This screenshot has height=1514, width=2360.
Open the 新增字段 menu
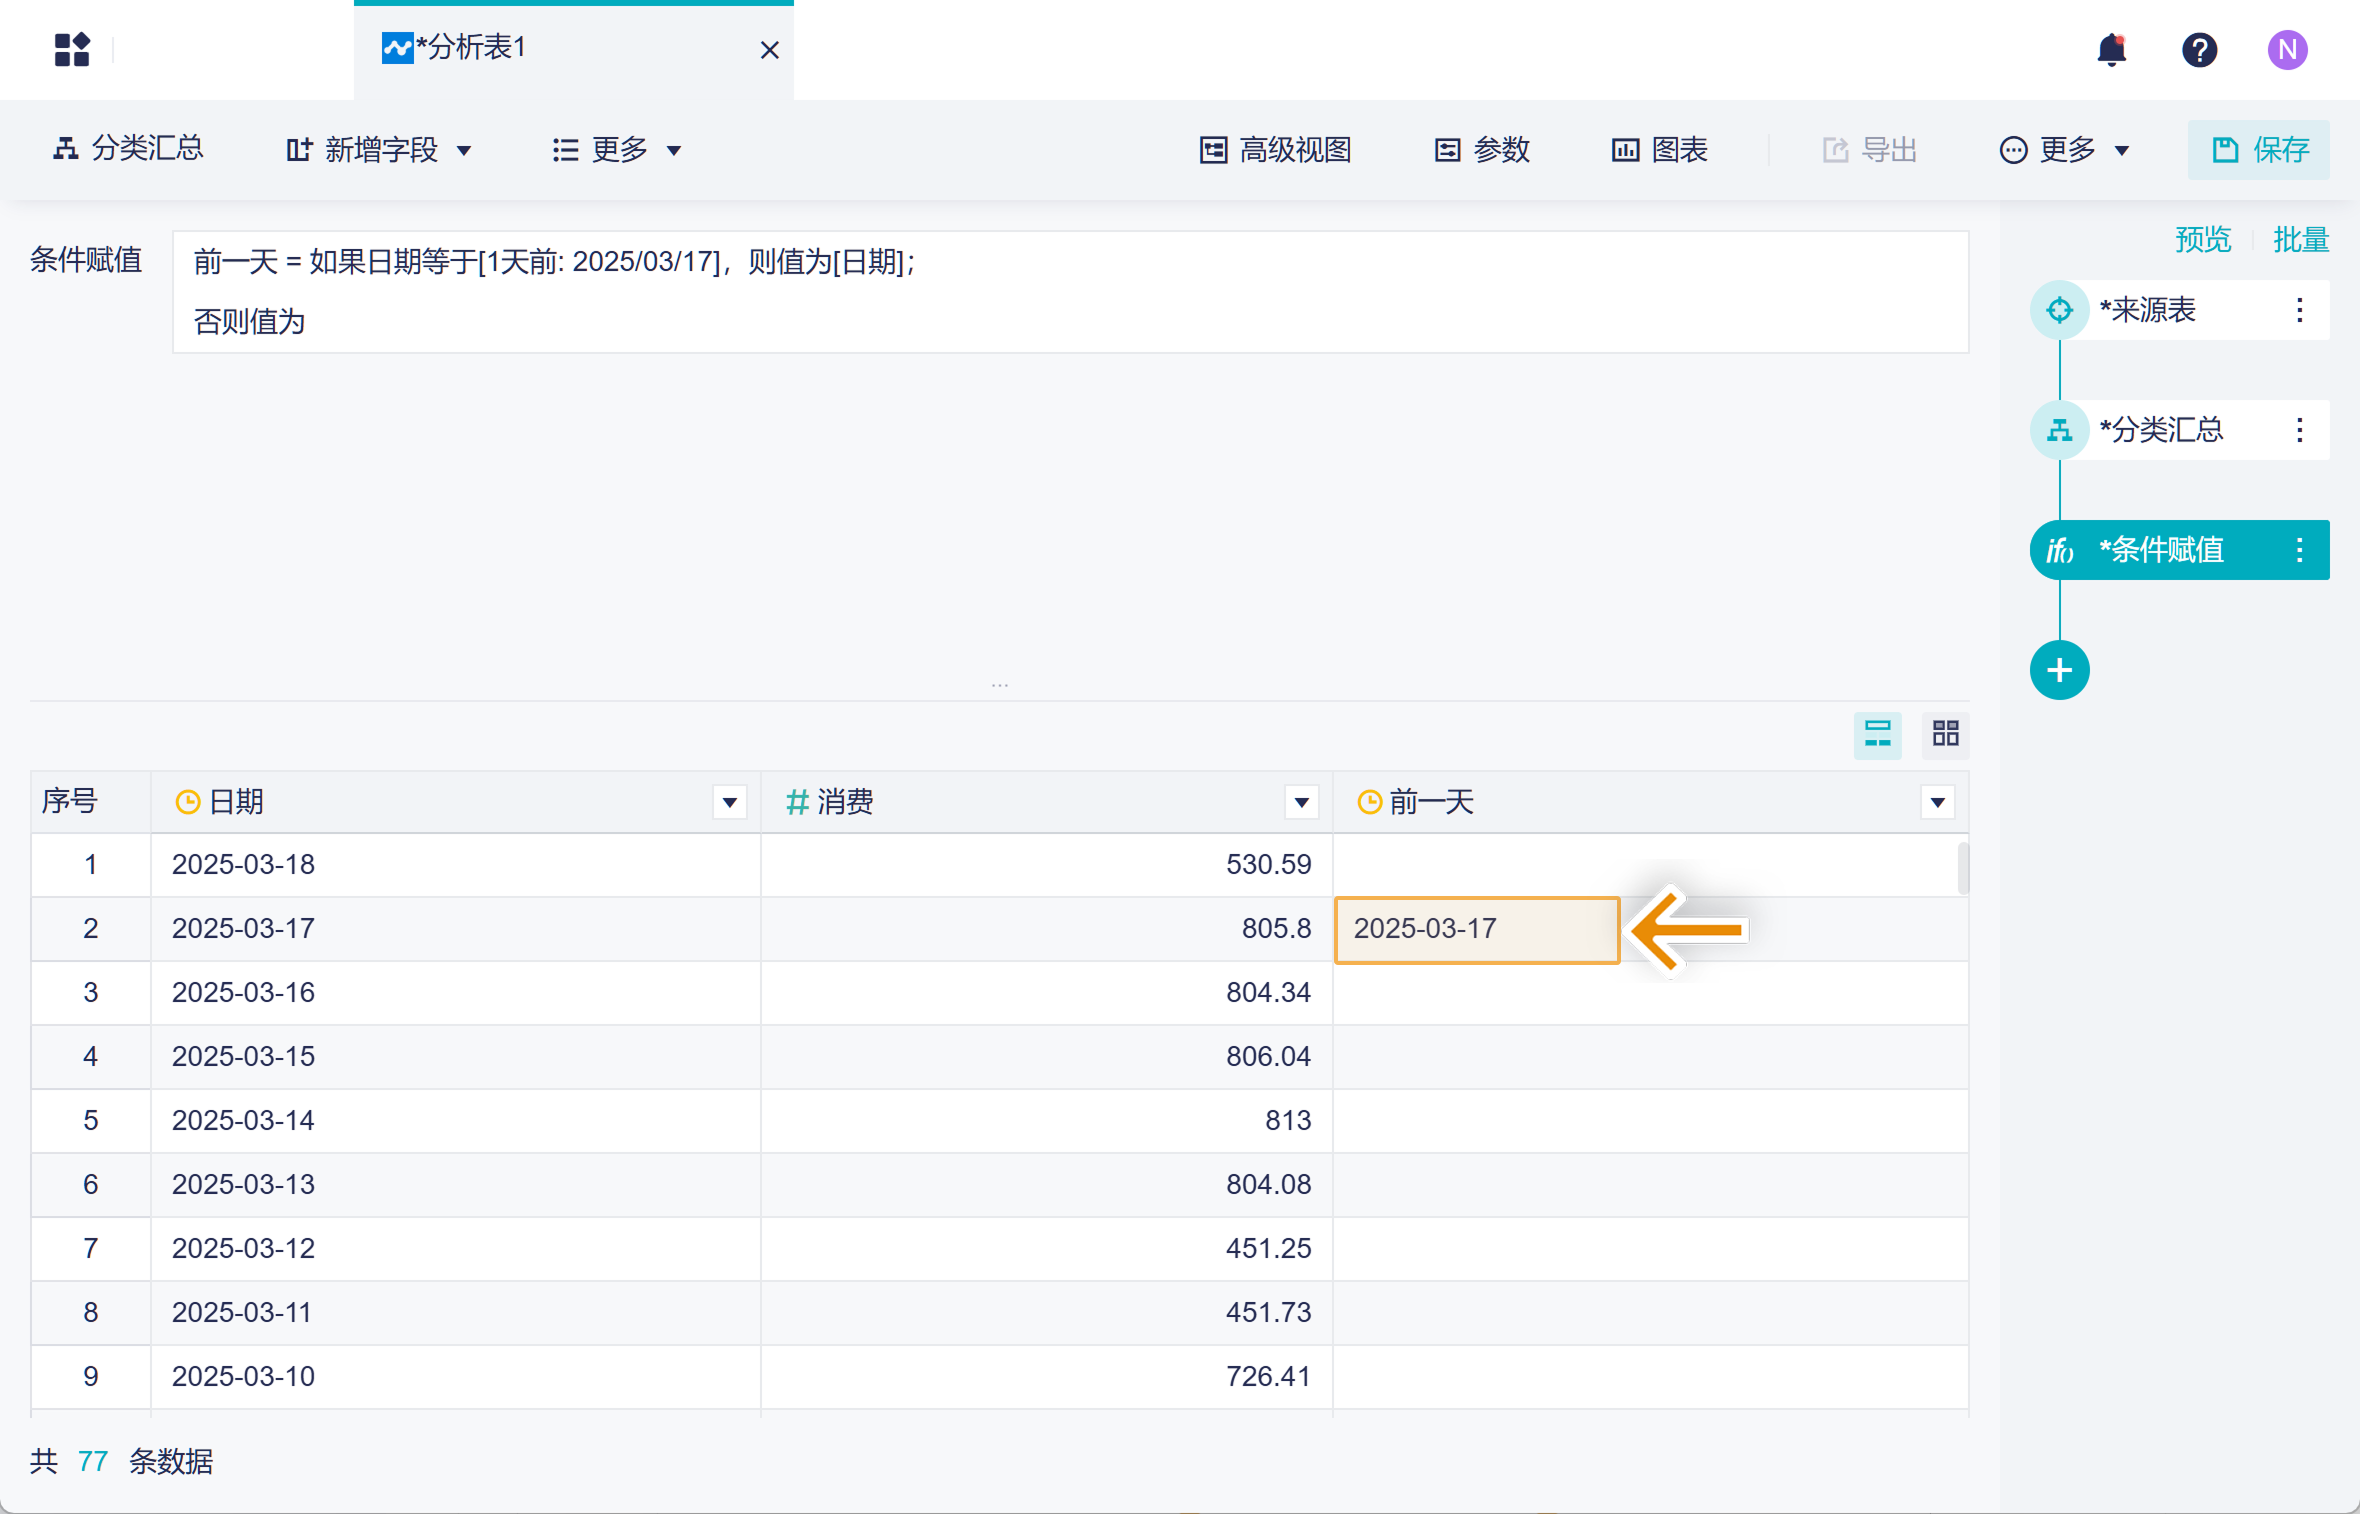[379, 150]
